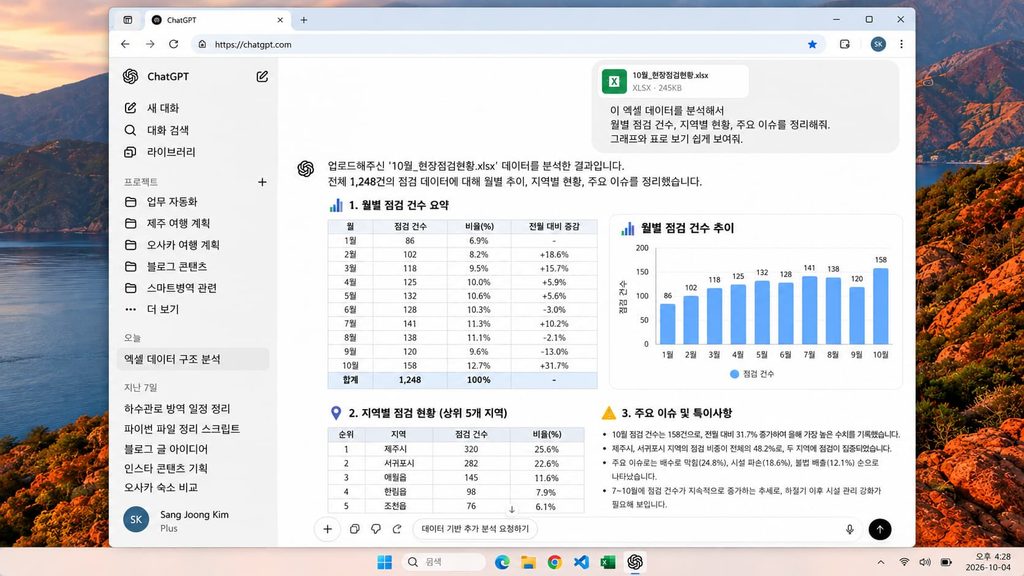Click the plus attach button in composer
The image size is (1024, 576).
point(328,529)
